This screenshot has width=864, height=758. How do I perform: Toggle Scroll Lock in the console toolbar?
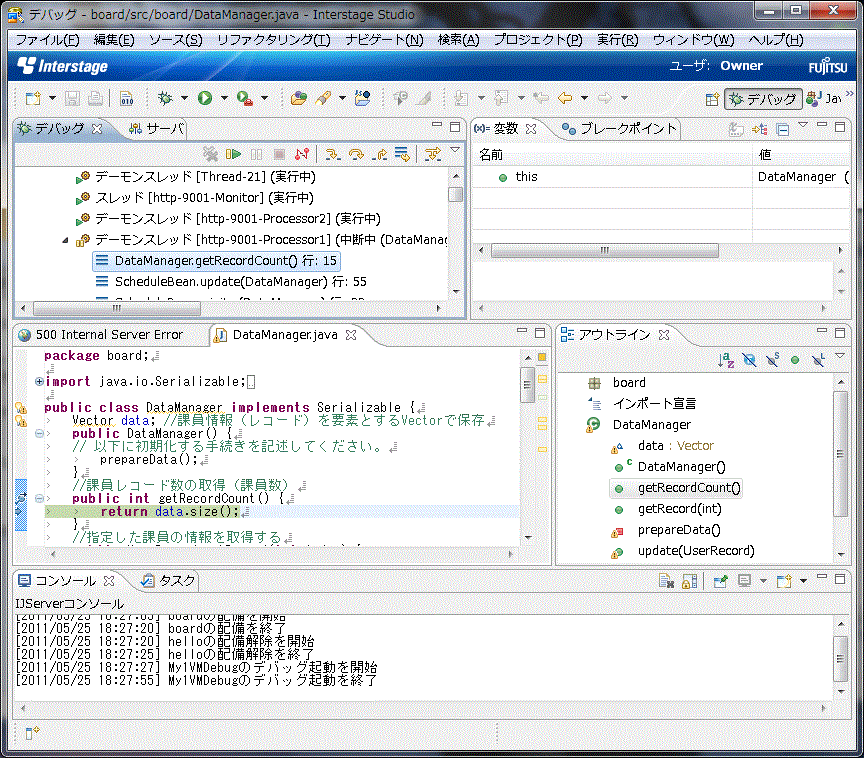click(689, 581)
